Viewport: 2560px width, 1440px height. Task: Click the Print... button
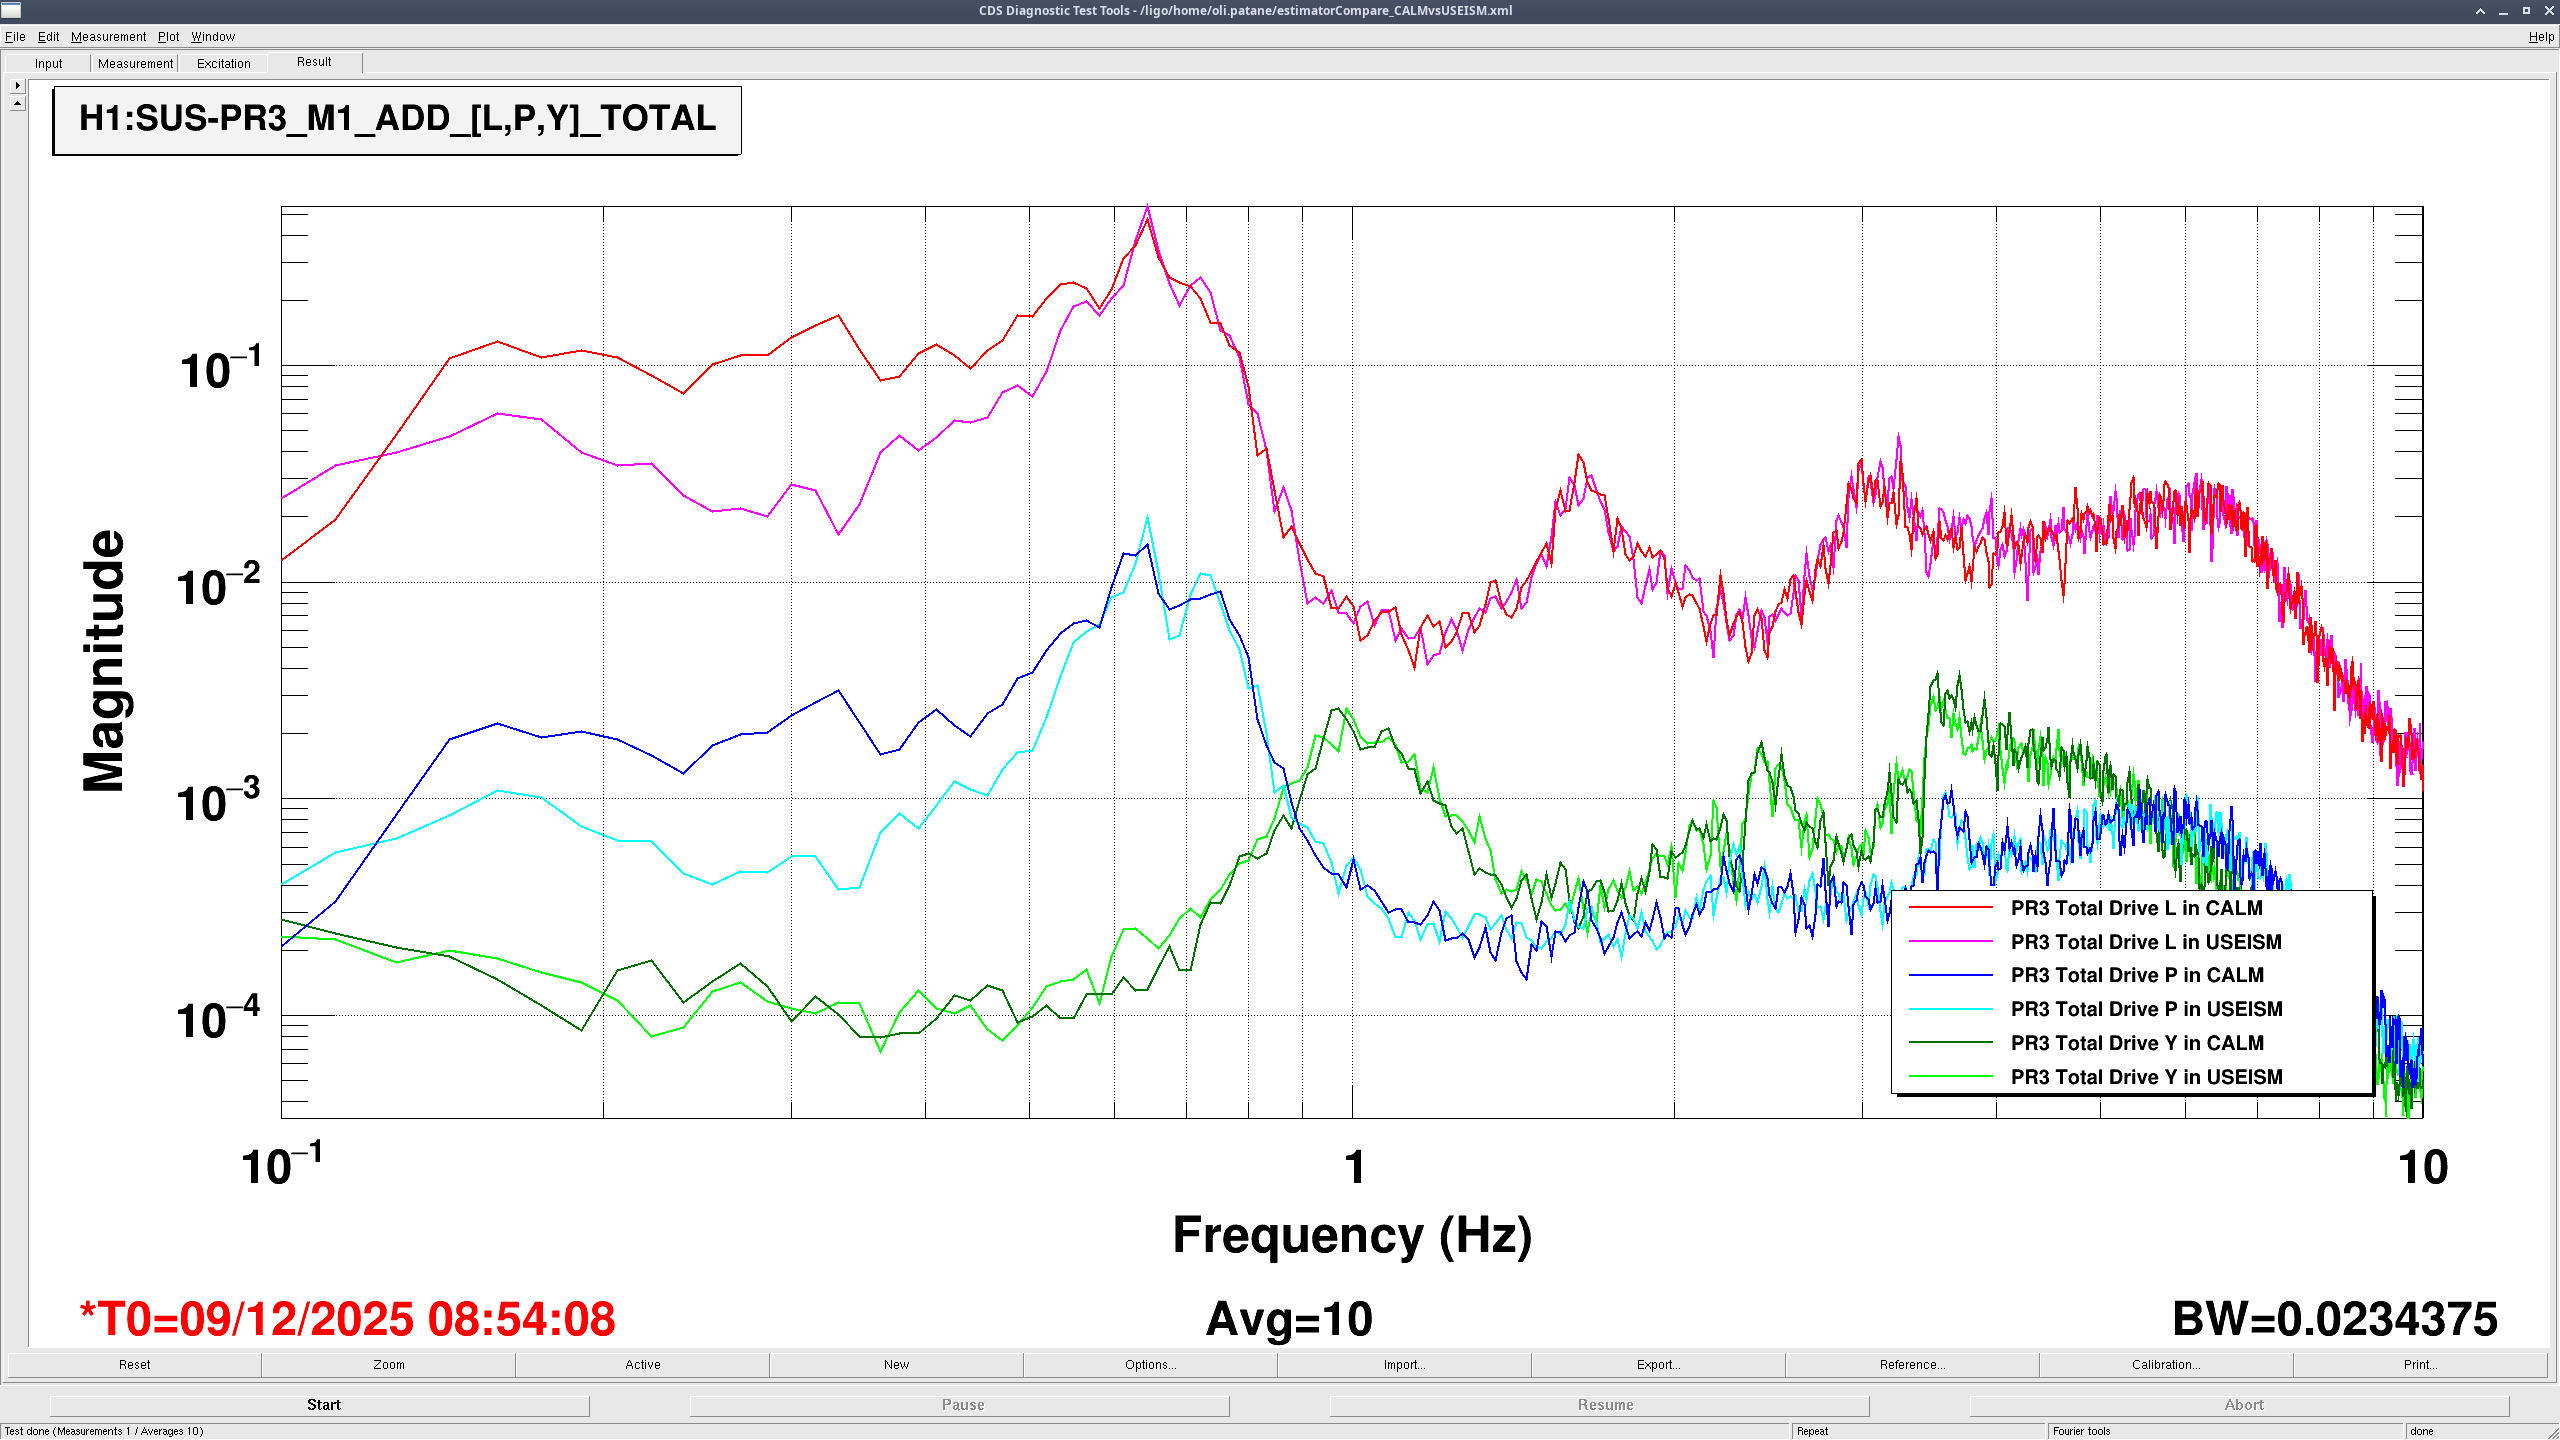click(2420, 1365)
